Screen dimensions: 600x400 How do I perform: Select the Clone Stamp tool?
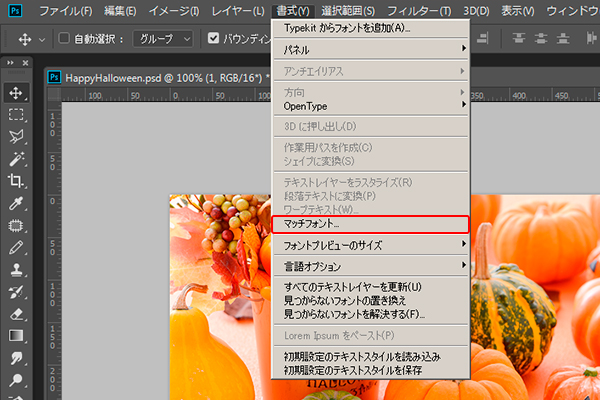(x=16, y=269)
